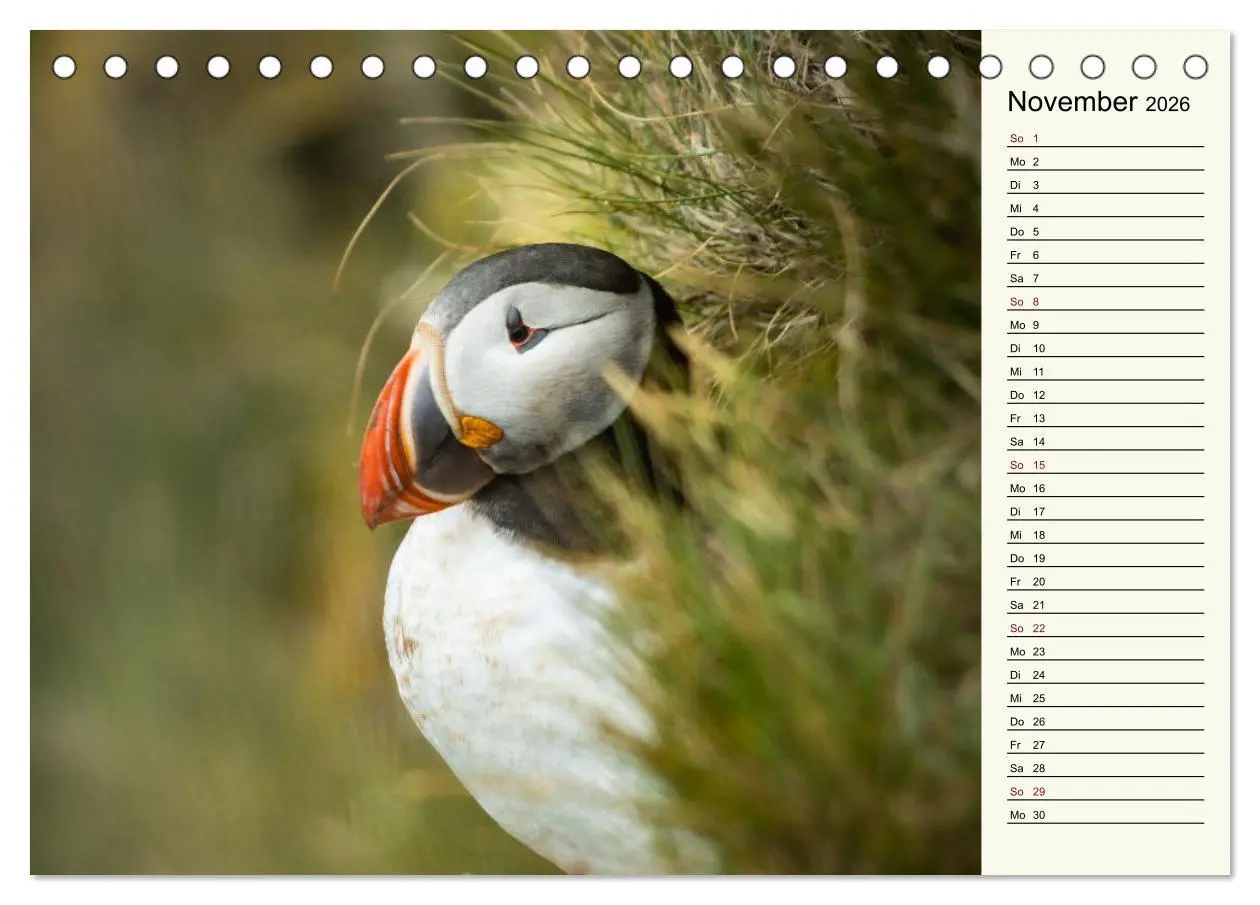Select the row So 29
The image size is (1260, 905).
pyautogui.click(x=1105, y=790)
